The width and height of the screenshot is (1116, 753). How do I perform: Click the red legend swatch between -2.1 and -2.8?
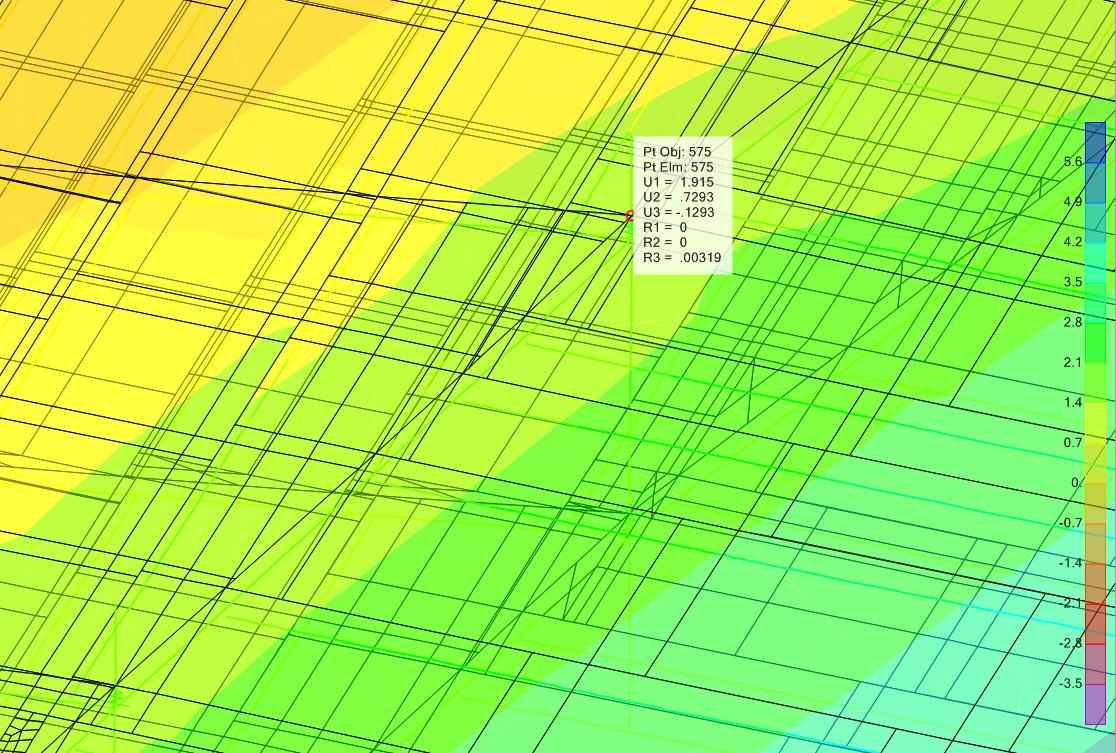[x=1095, y=624]
